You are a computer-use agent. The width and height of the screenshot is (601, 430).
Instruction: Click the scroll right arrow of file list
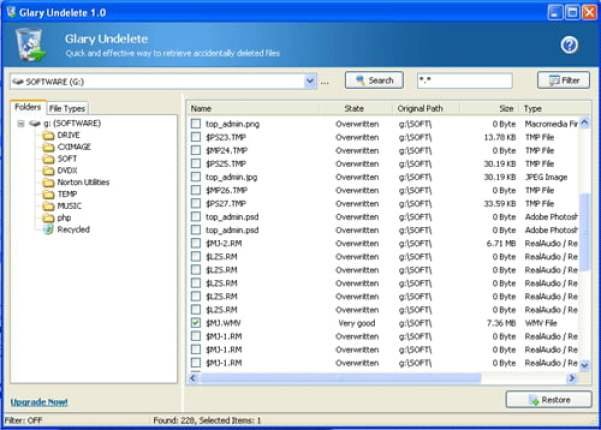click(572, 378)
